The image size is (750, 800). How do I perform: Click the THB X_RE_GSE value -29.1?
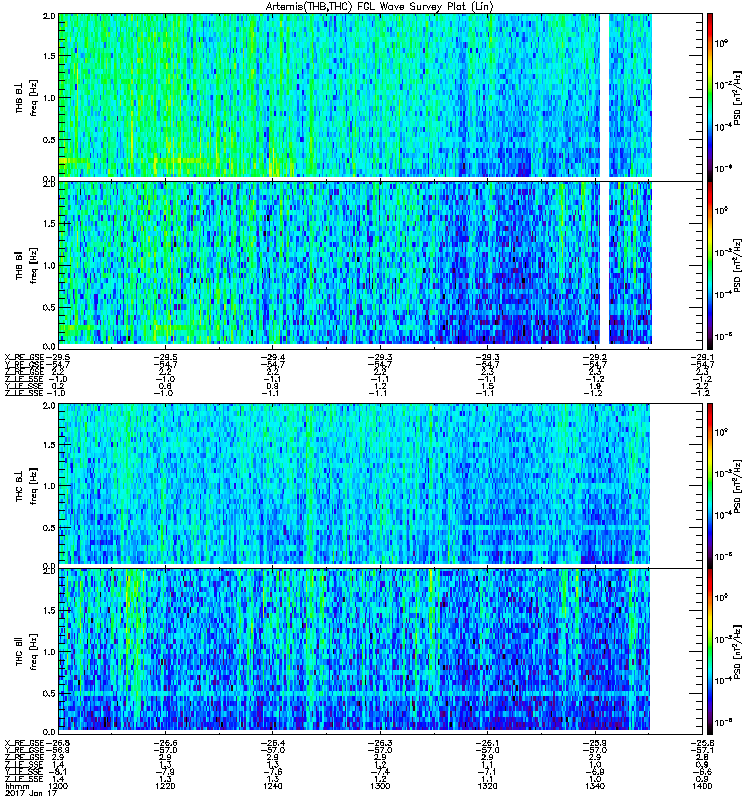(x=703, y=357)
